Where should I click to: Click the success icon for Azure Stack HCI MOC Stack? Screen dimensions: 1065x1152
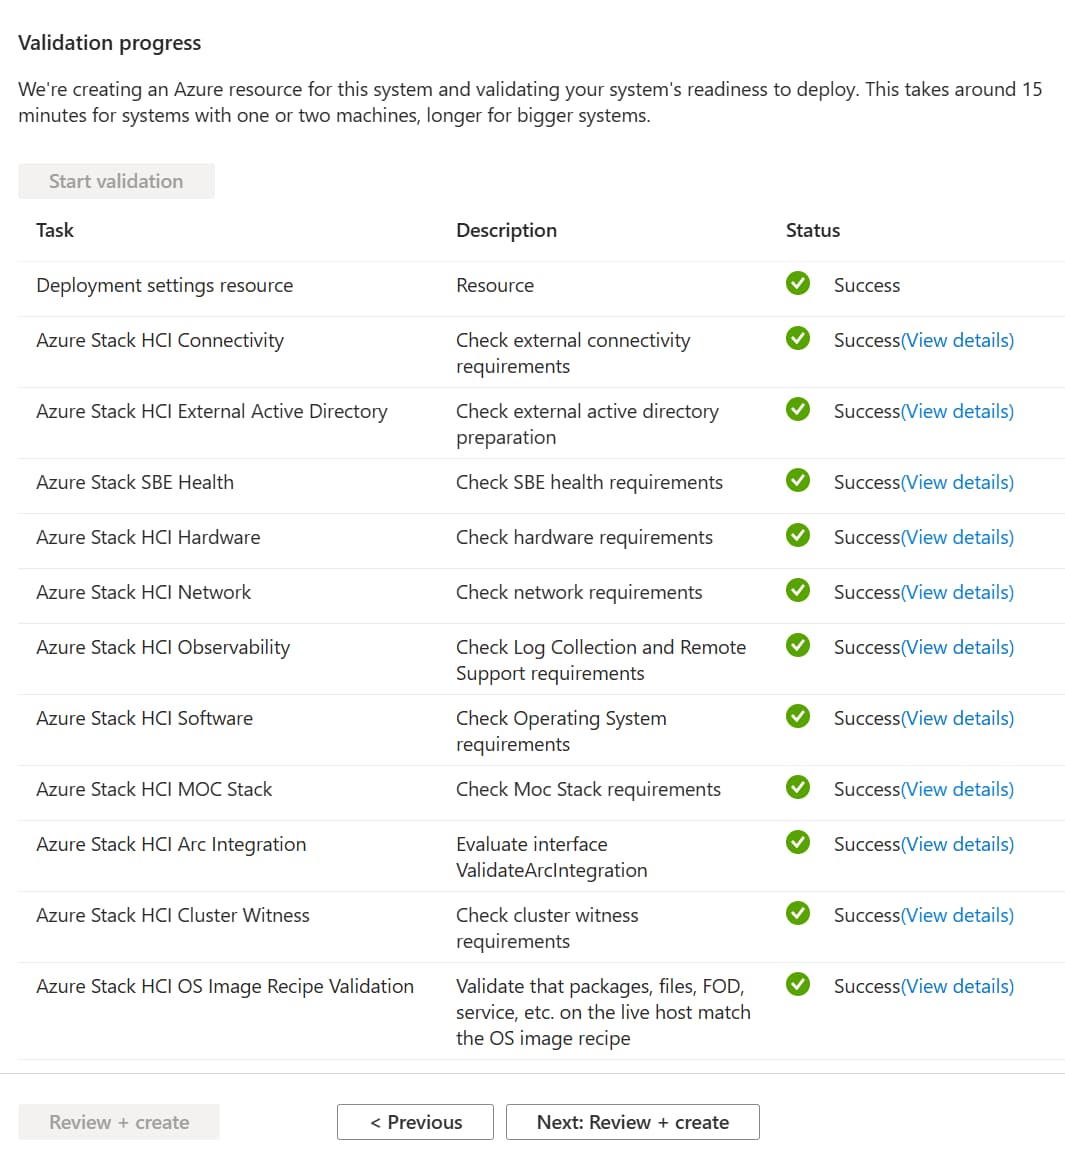[798, 787]
